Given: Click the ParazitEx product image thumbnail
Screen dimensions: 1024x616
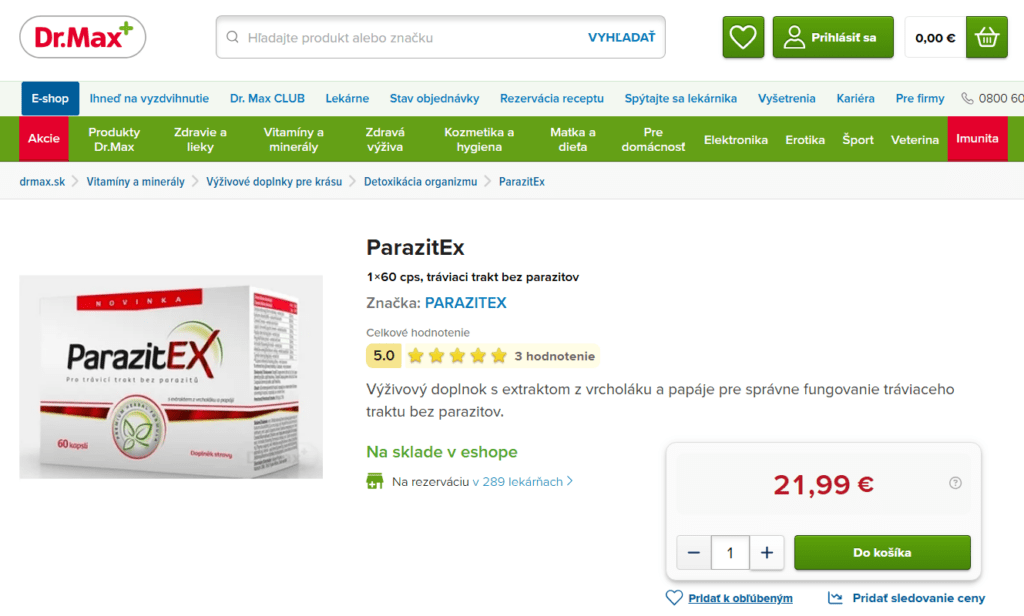Looking at the screenshot, I should pos(171,377).
